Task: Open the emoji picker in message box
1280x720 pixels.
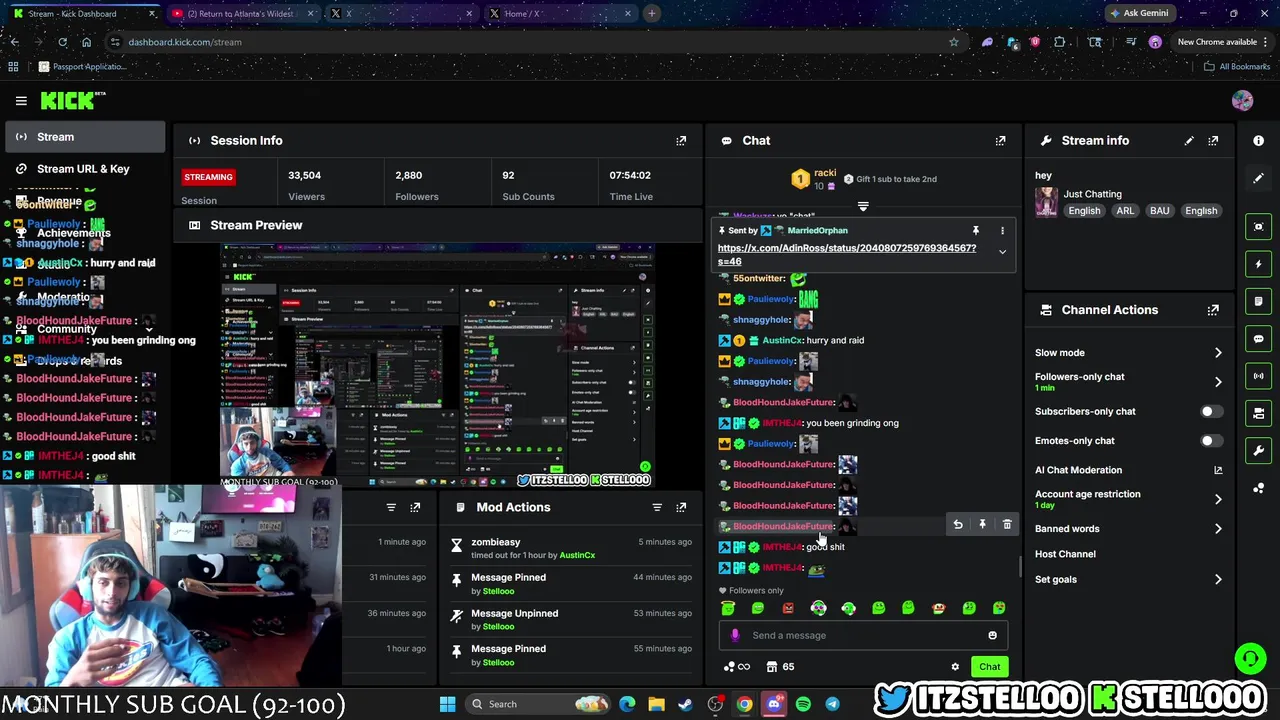Action: (x=992, y=635)
